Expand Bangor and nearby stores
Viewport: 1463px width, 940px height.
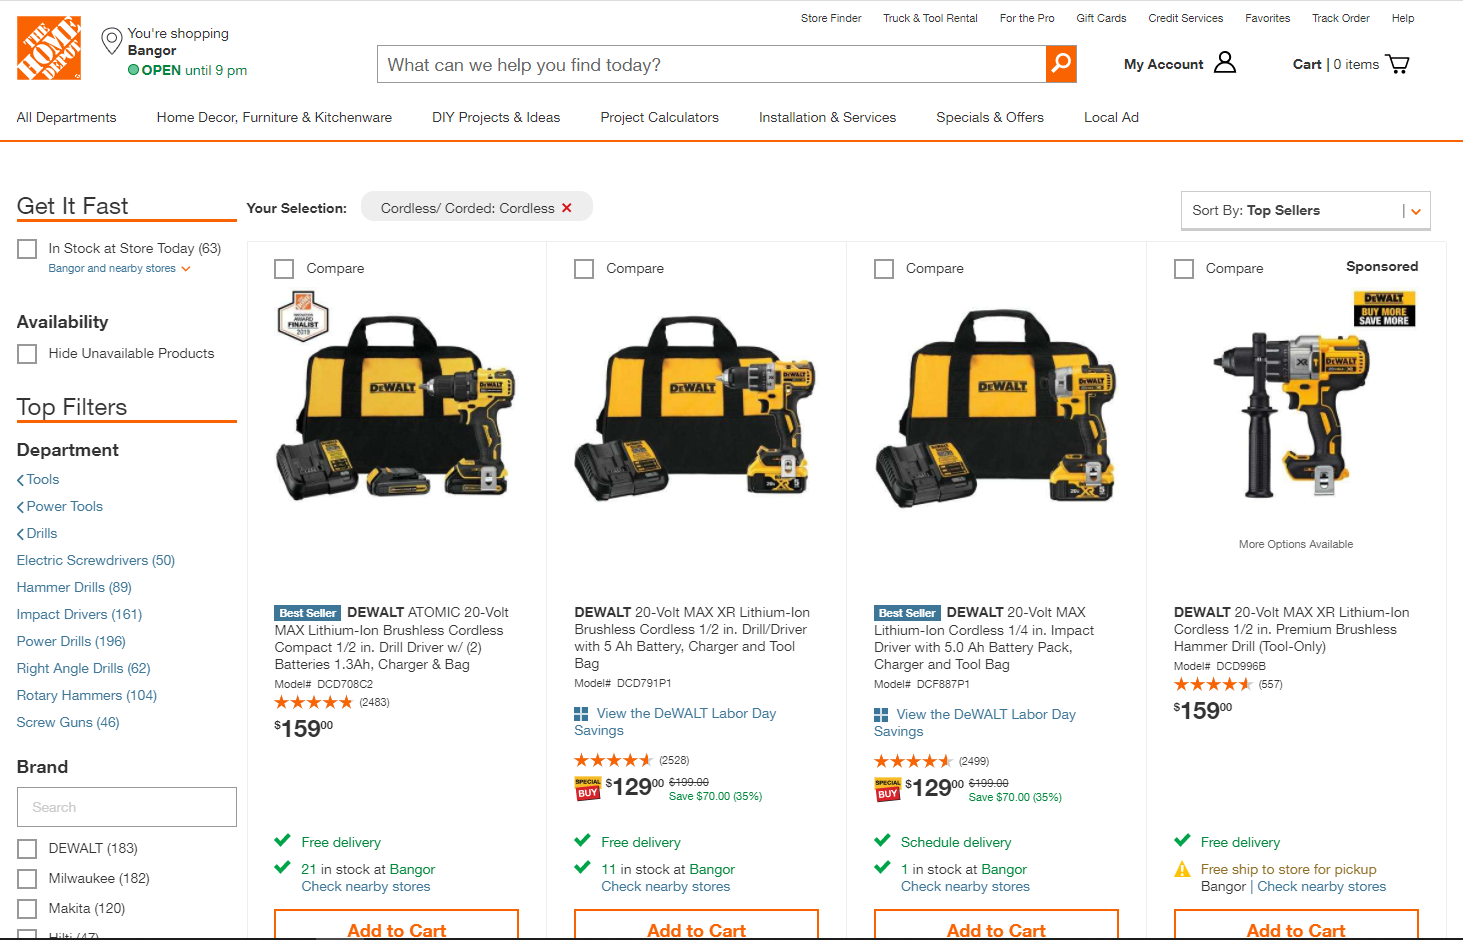point(119,269)
